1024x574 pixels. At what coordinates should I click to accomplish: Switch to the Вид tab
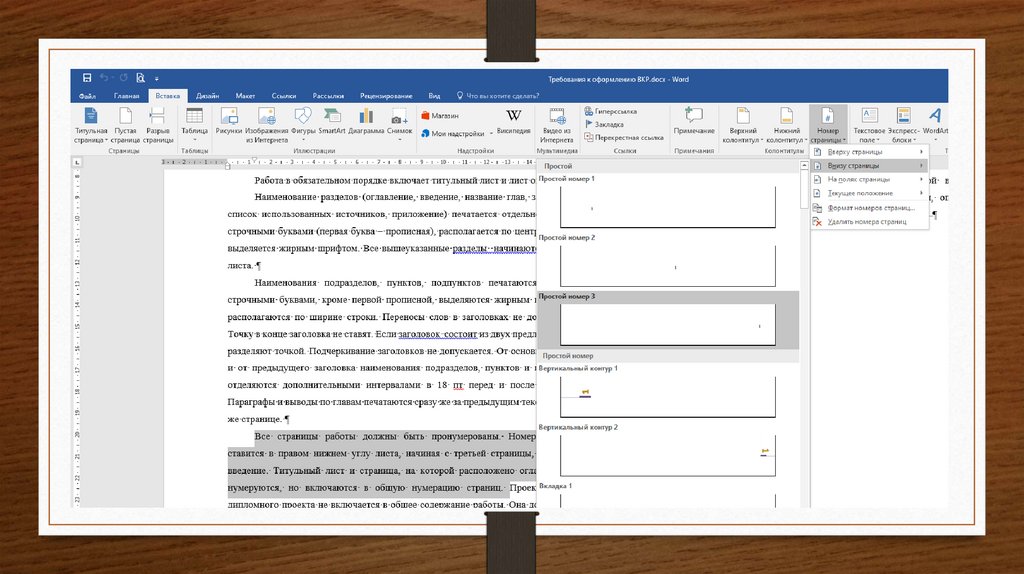pos(434,96)
